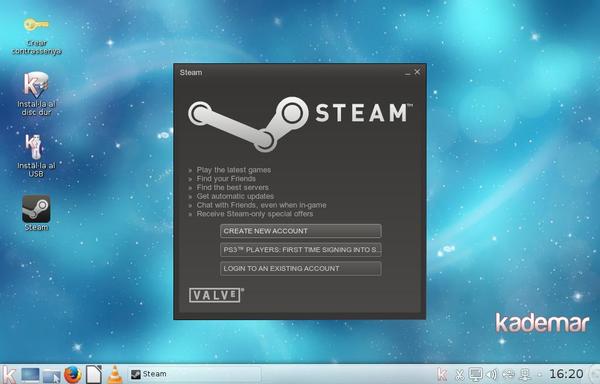The image size is (600, 384).
Task: Open the blank document icon in taskbar
Action: click(x=94, y=374)
